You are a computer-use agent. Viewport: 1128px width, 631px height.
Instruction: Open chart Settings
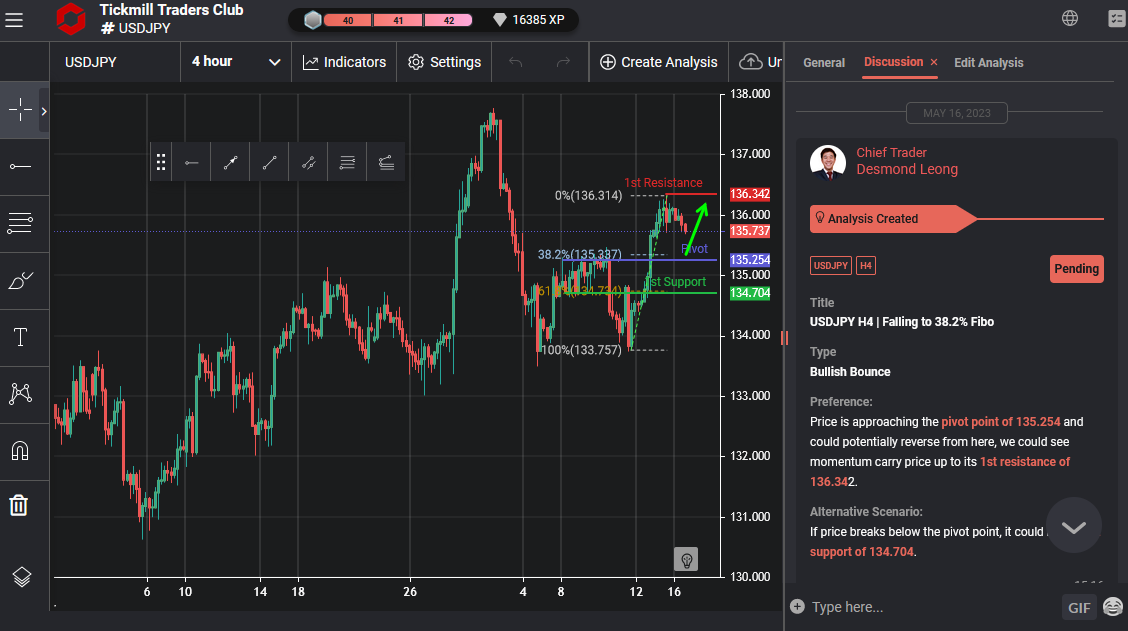click(444, 62)
